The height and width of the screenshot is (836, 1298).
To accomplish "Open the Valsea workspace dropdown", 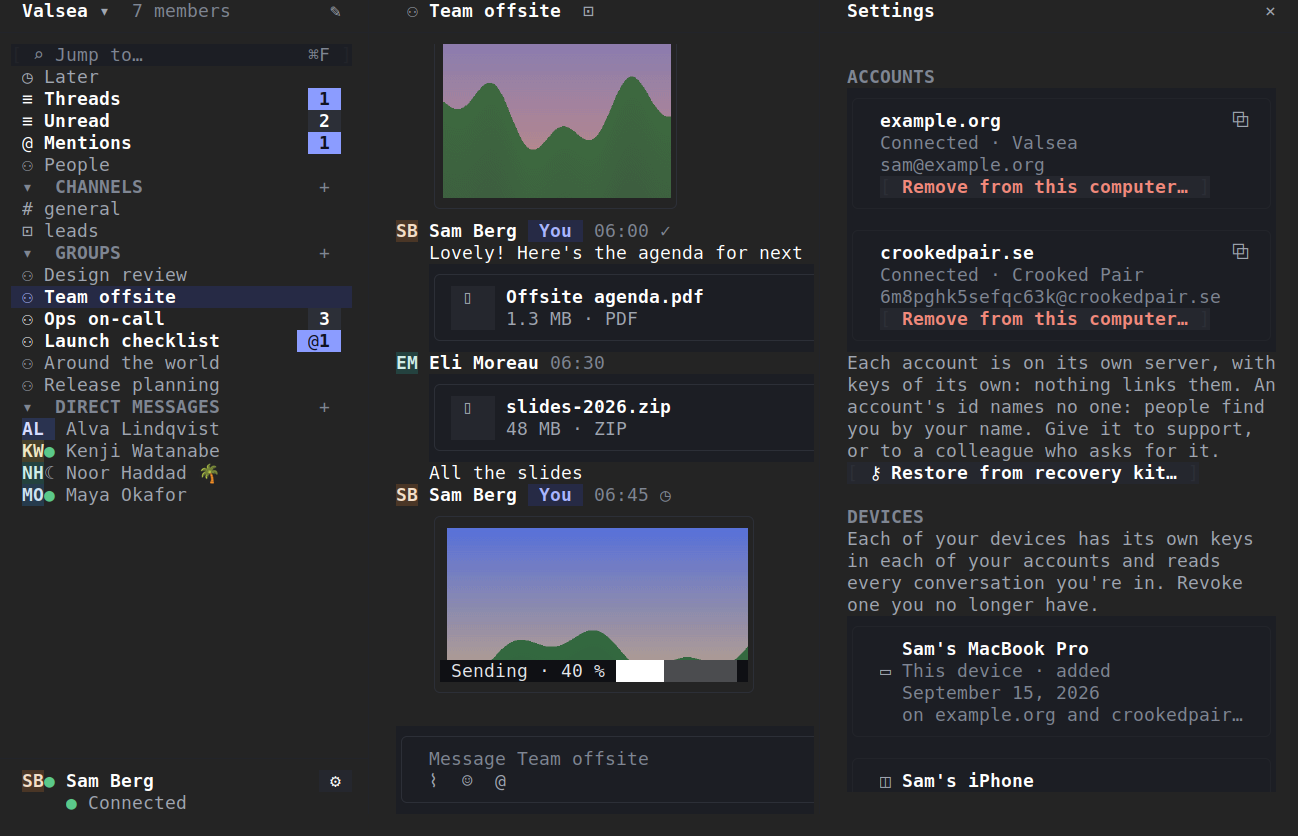I will click(66, 12).
